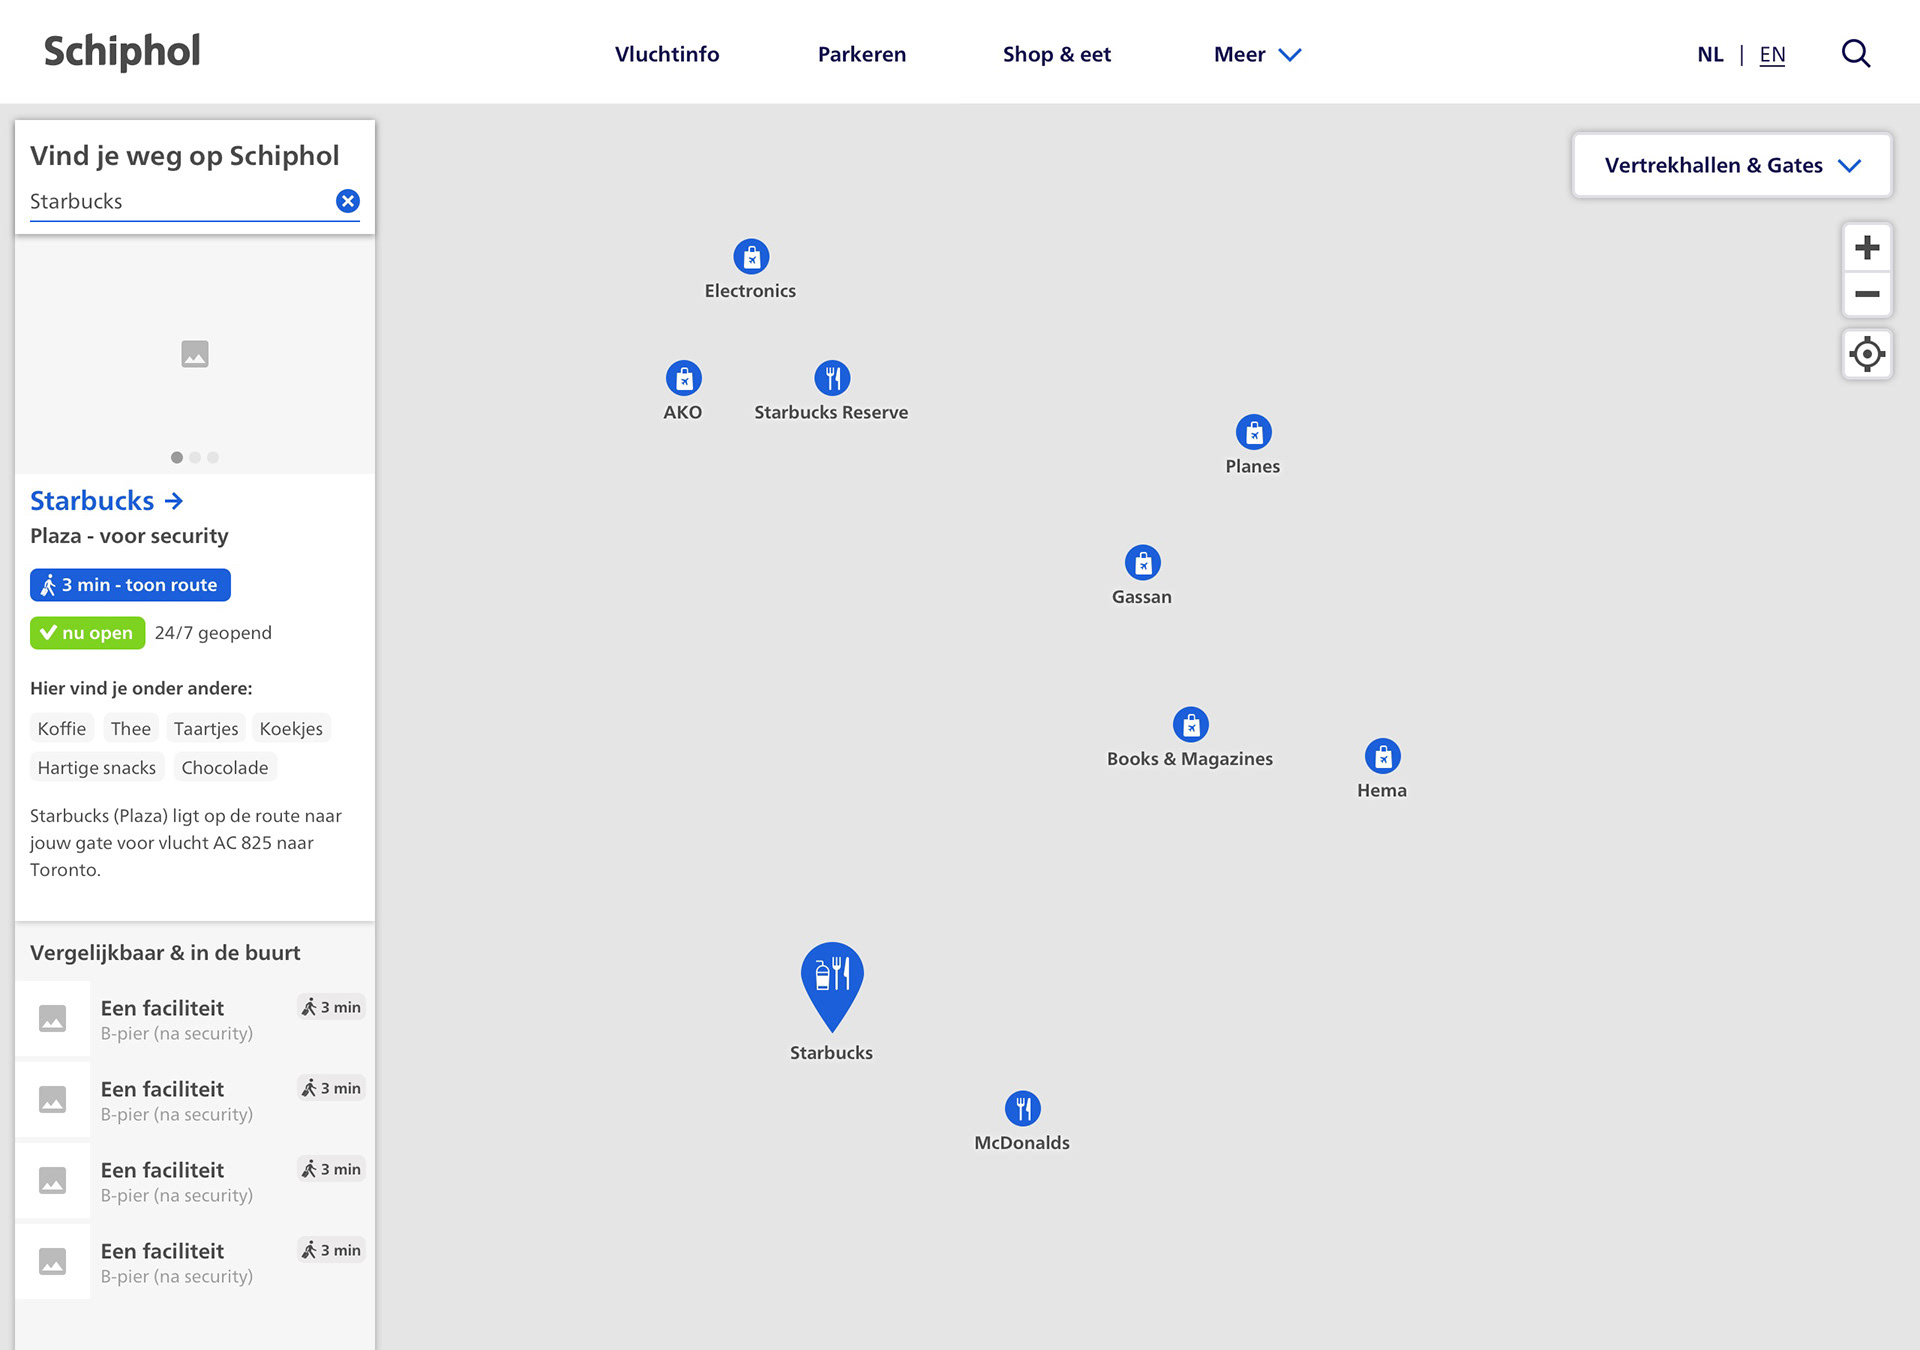
Task: Open Parkeren in the navigation
Action: click(x=862, y=55)
